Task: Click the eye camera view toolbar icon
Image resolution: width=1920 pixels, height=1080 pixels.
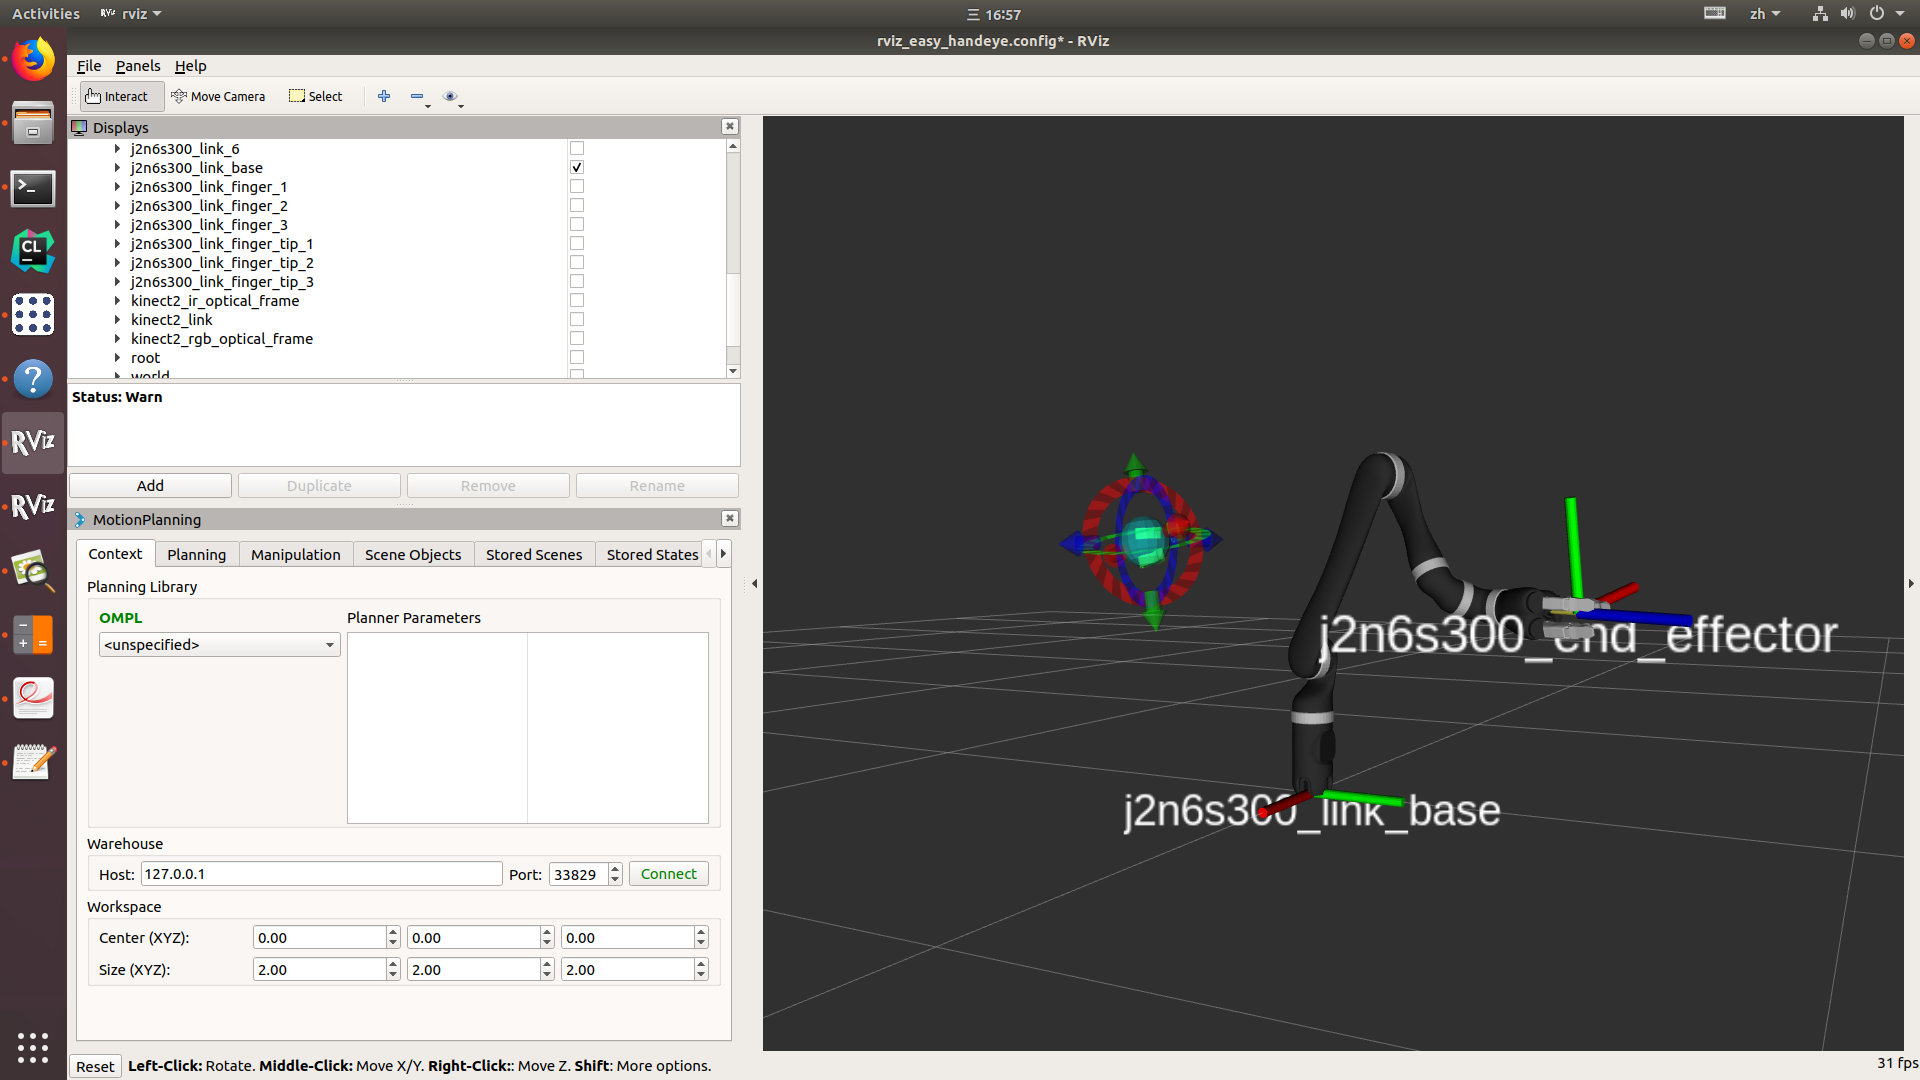Action: tap(451, 96)
